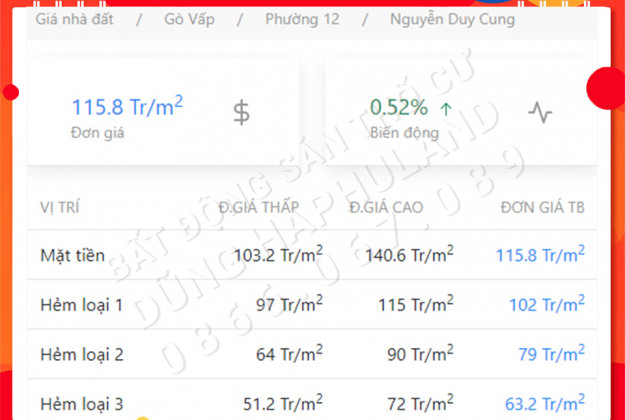
Task: Select the Hẻm loại 1 row label
Action: click(x=81, y=304)
